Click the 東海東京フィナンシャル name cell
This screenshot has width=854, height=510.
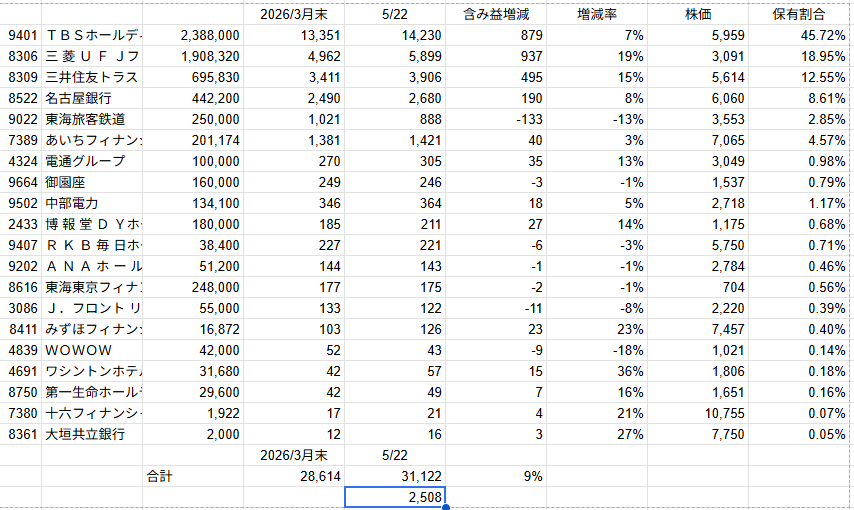(x=92, y=287)
